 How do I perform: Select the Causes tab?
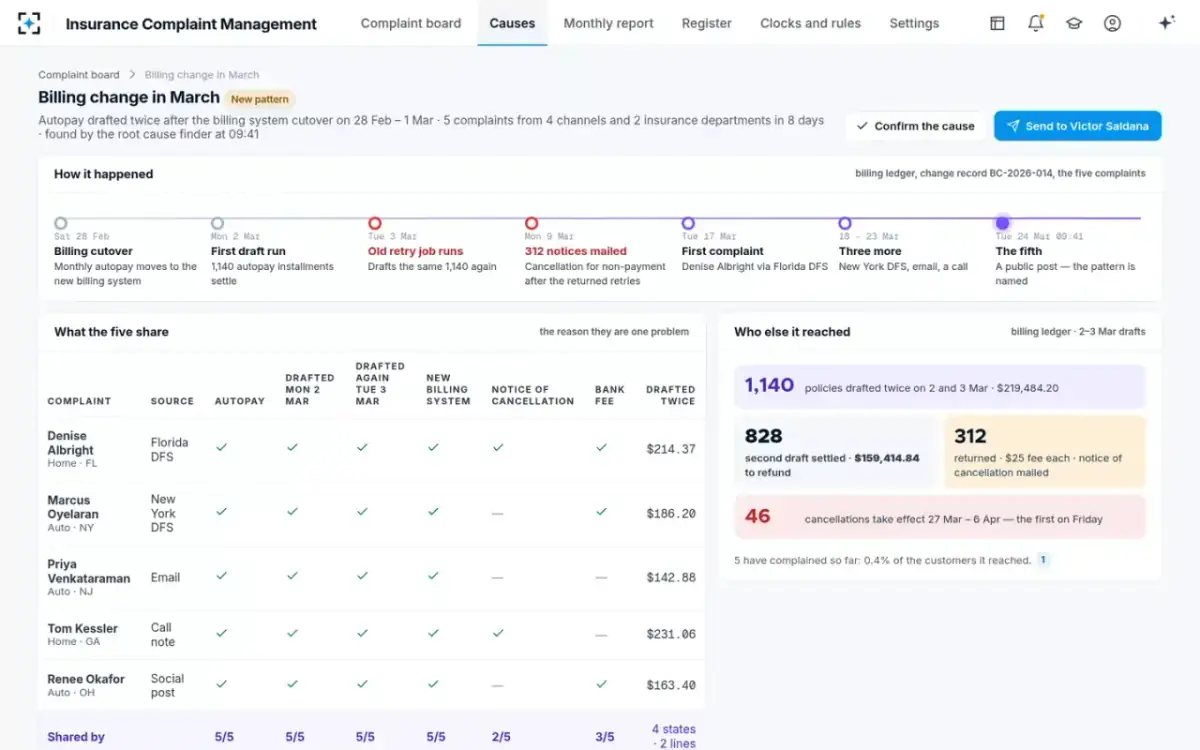point(512,23)
